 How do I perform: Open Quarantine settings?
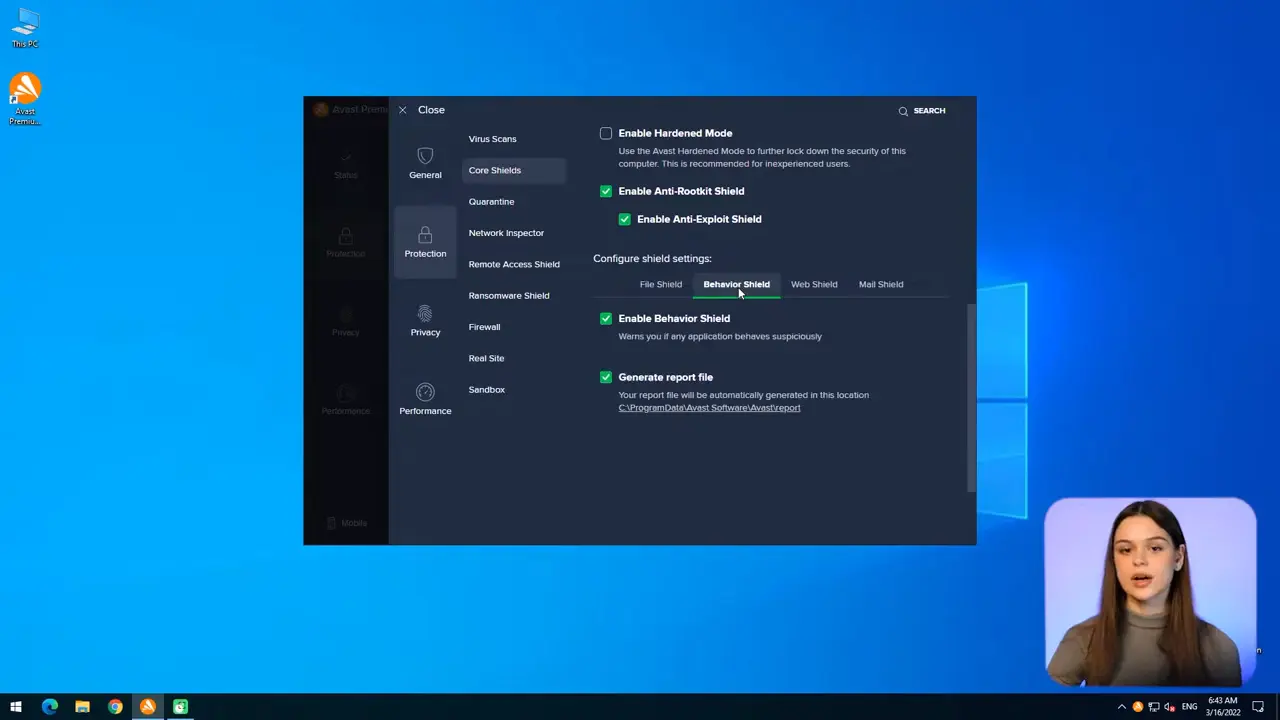pos(491,202)
